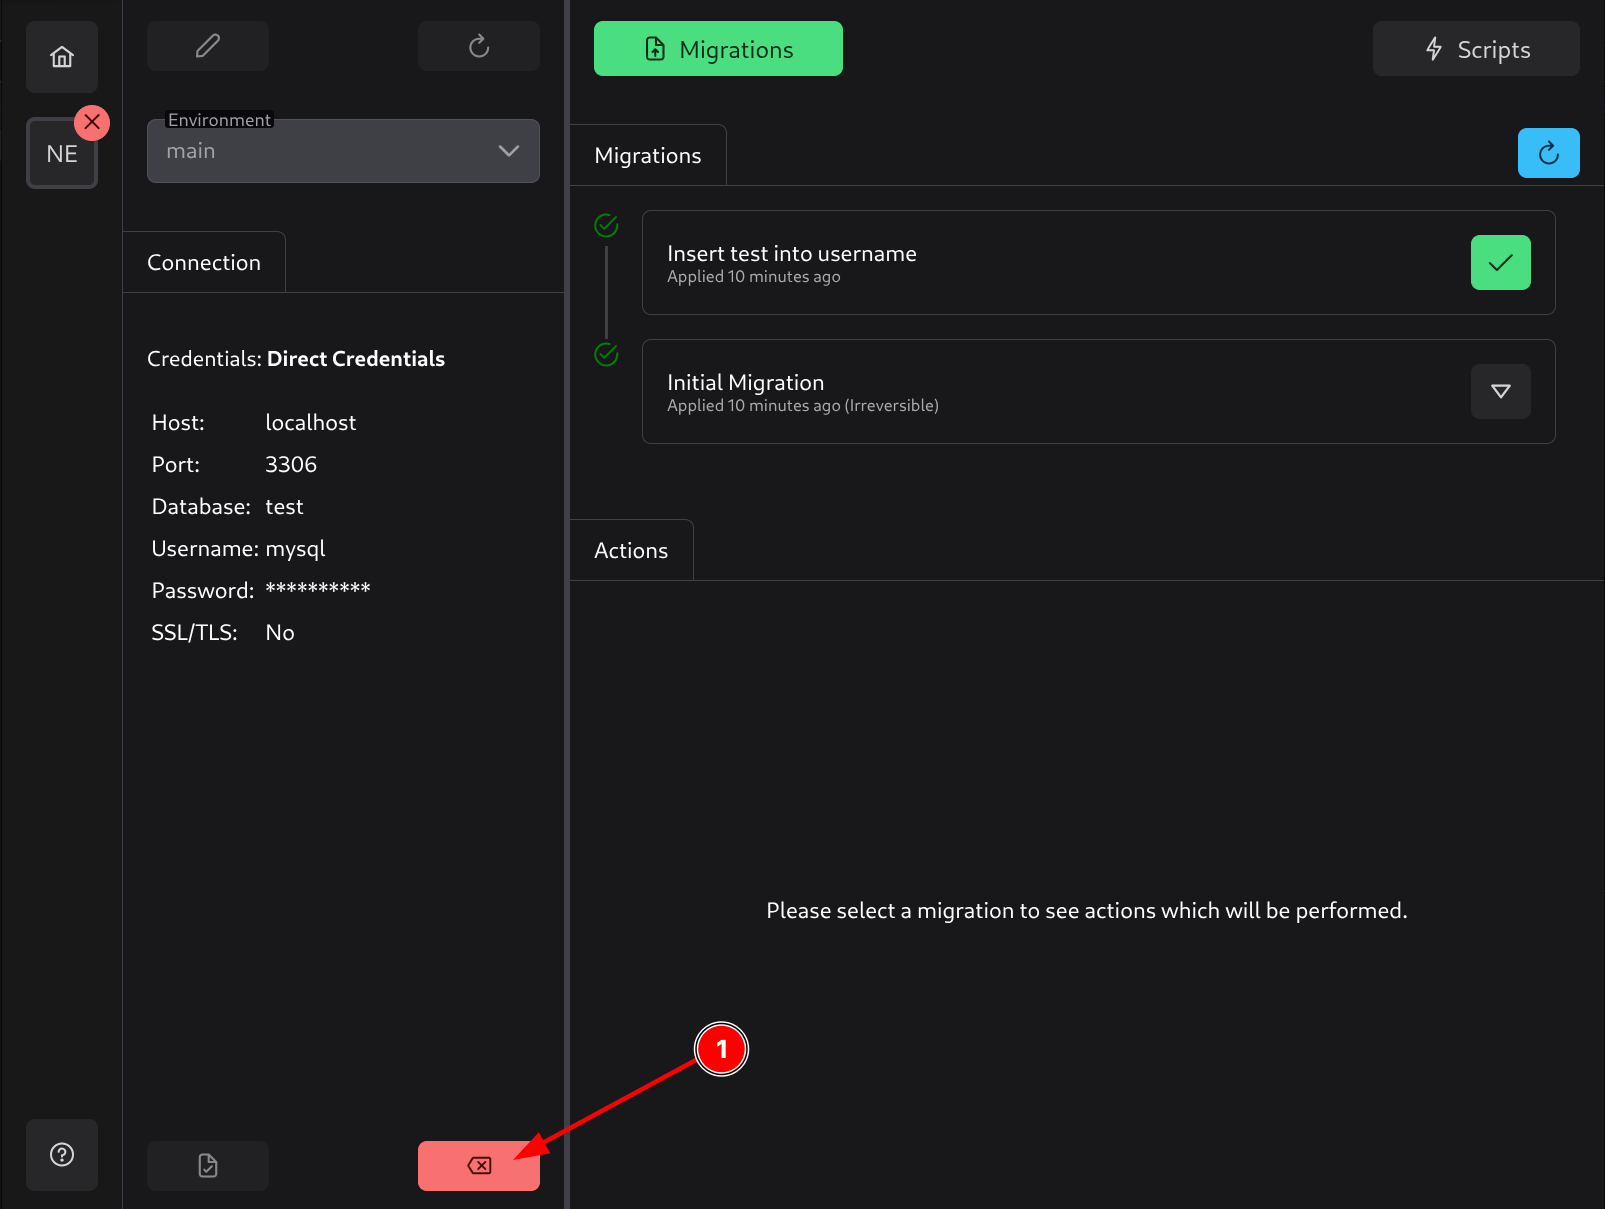Go to the home screen icon

[62, 57]
